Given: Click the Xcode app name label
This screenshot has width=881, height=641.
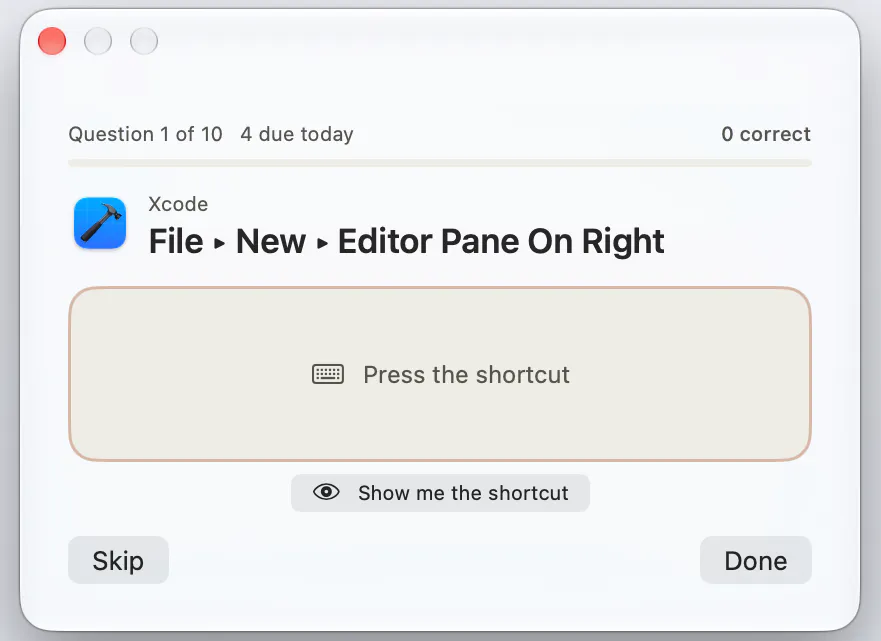Looking at the screenshot, I should [178, 204].
